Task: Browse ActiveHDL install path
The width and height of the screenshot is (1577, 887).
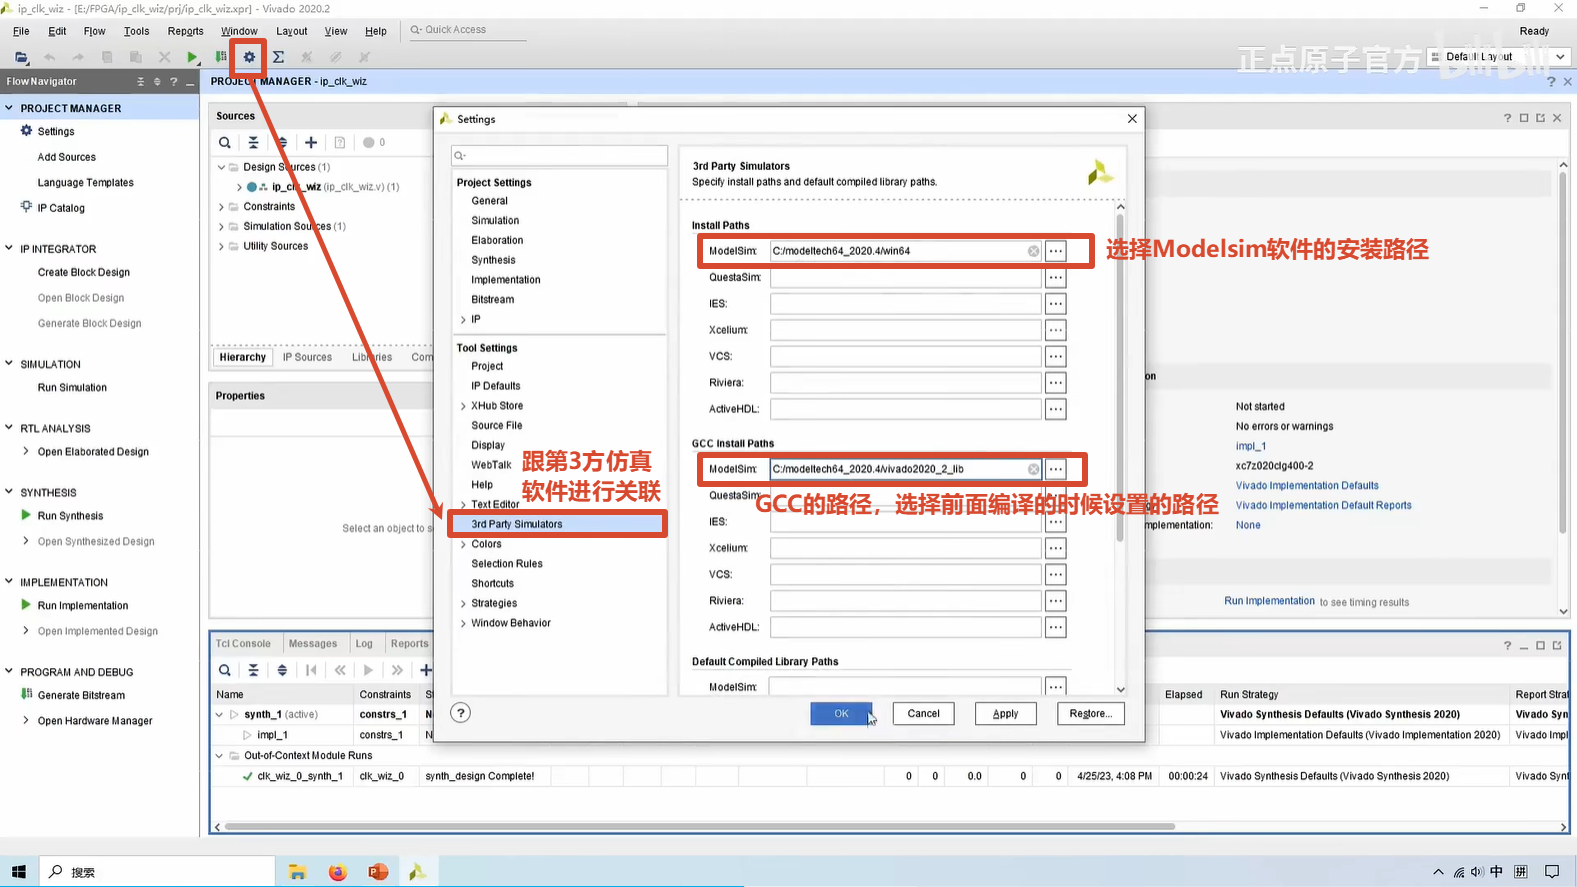Action: [1055, 409]
